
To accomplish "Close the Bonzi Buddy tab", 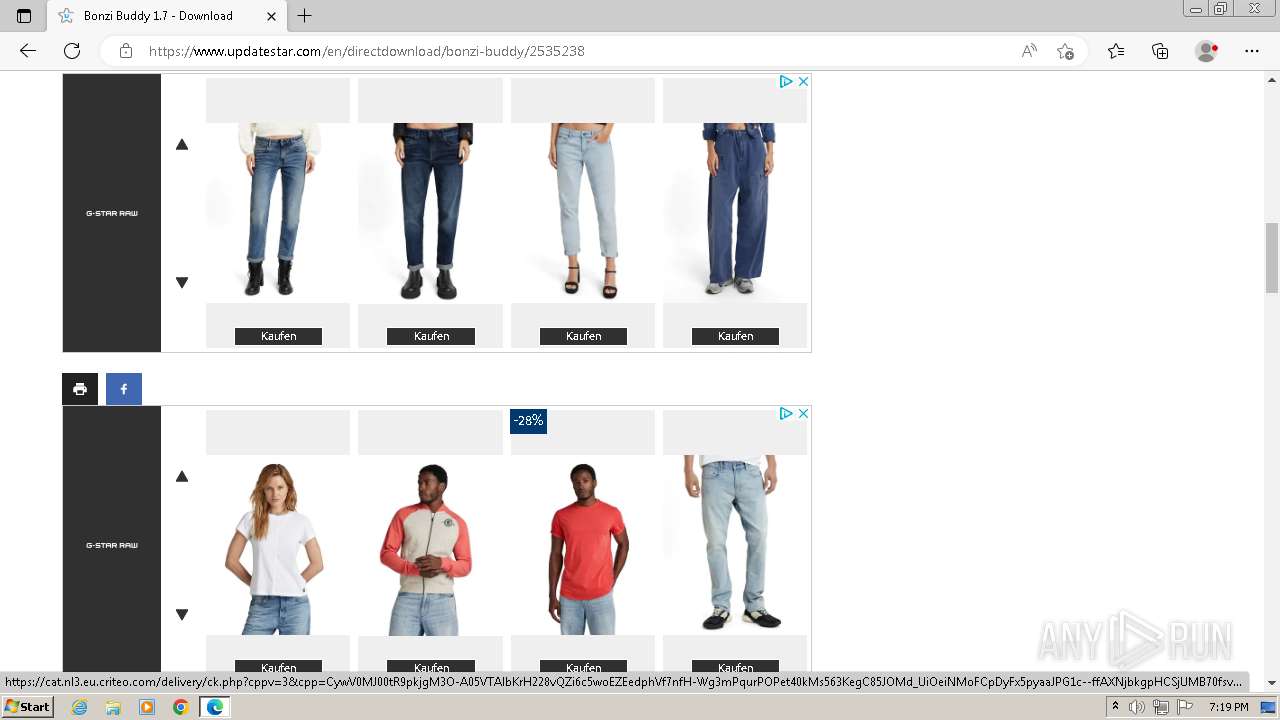I will point(271,16).
